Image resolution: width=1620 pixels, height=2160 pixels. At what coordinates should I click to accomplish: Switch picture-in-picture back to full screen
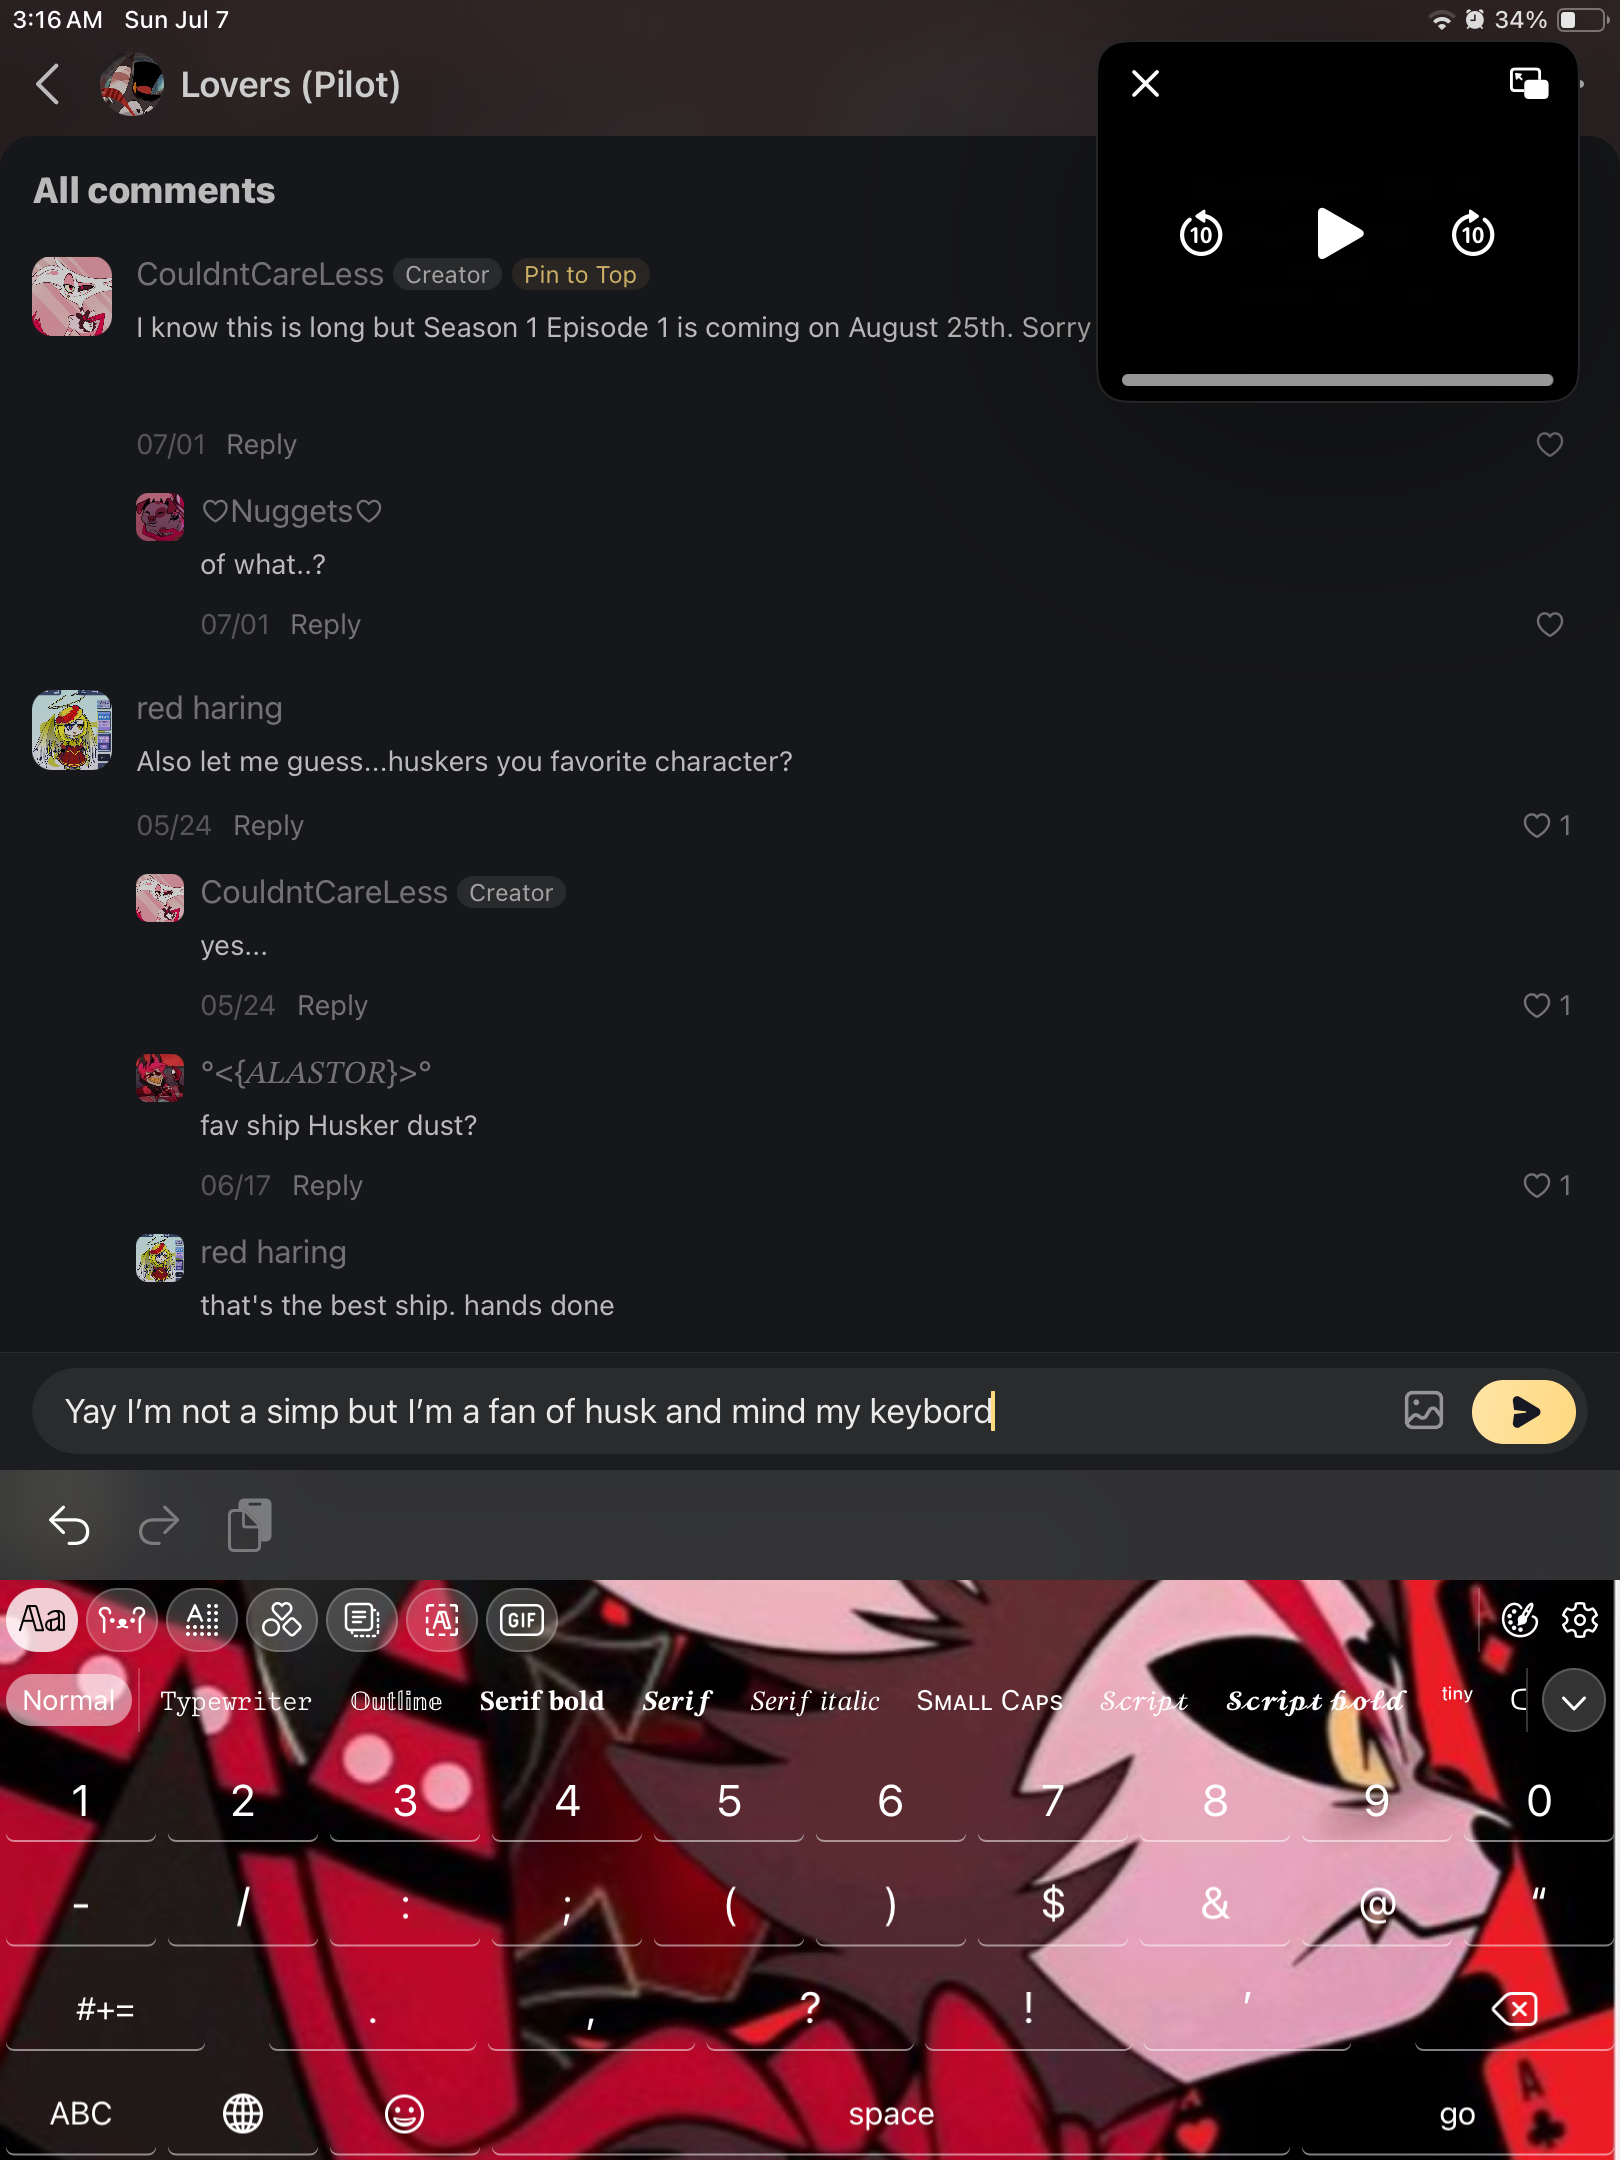(1528, 83)
